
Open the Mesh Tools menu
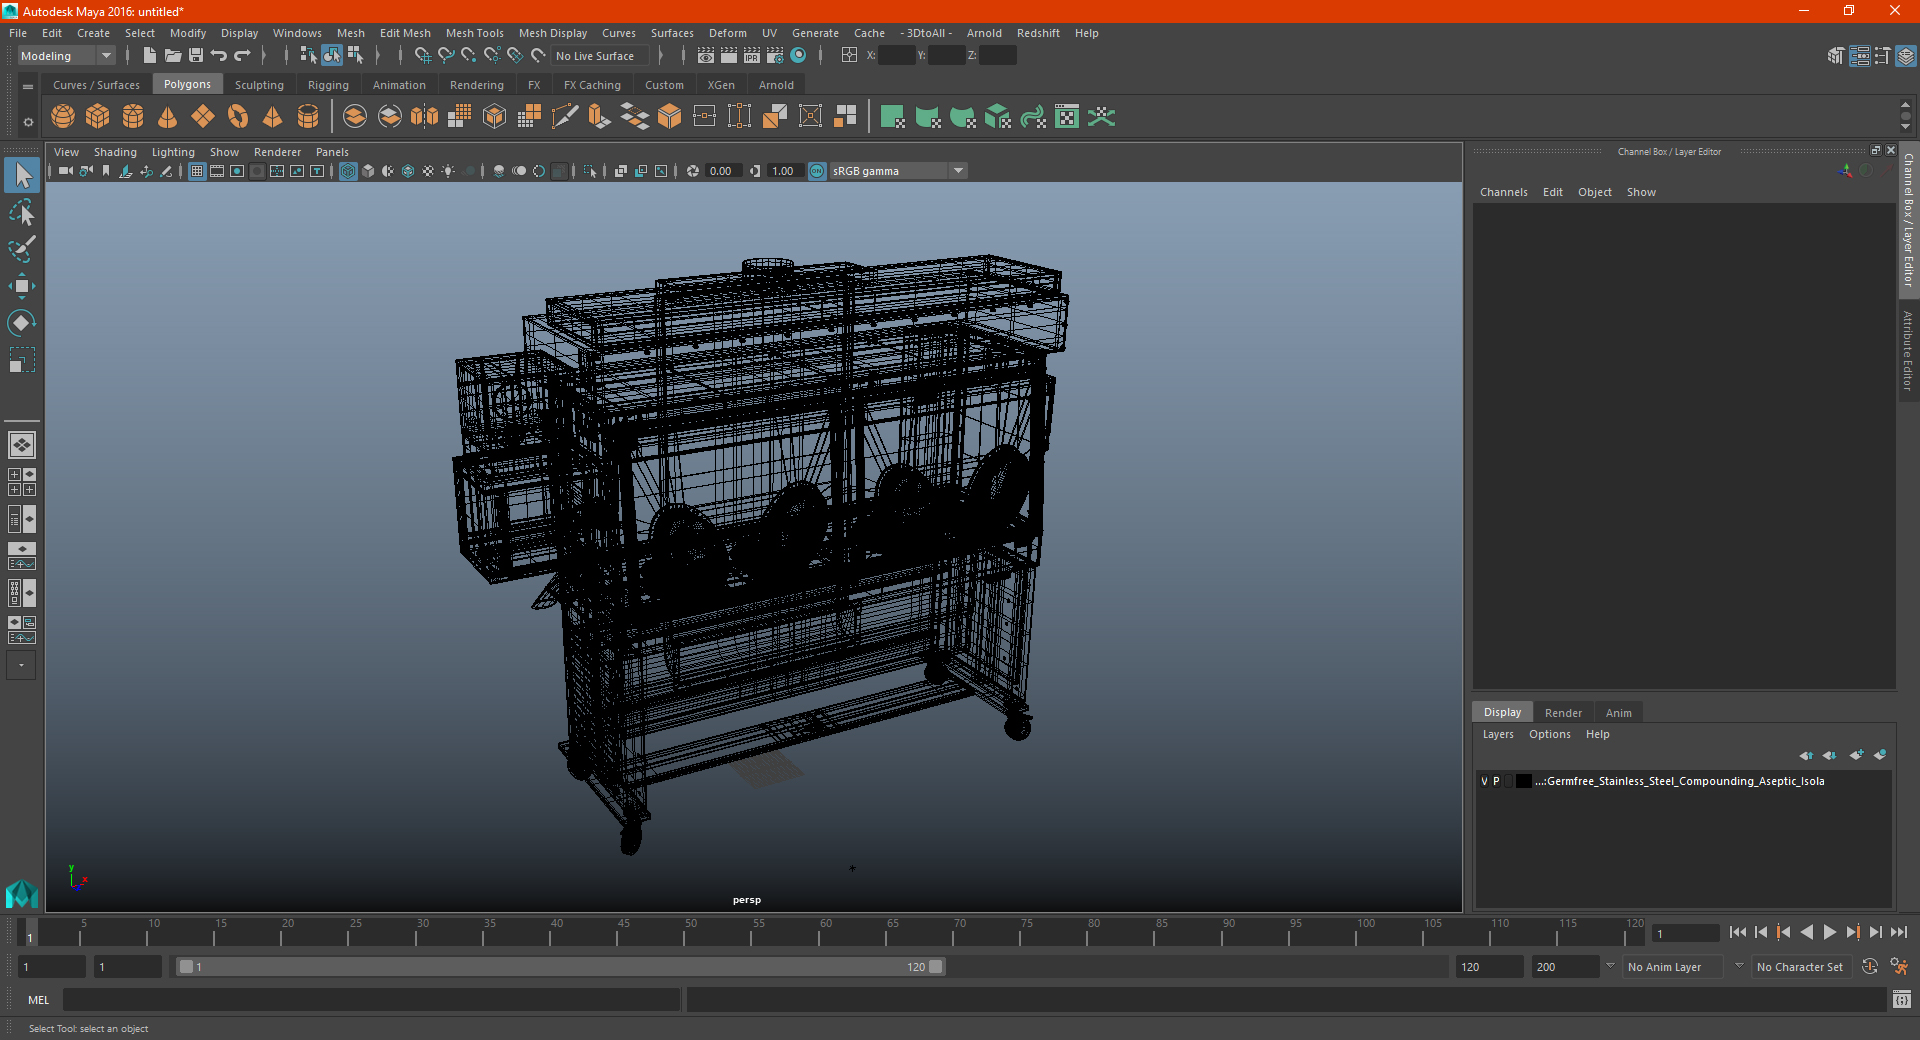point(475,33)
